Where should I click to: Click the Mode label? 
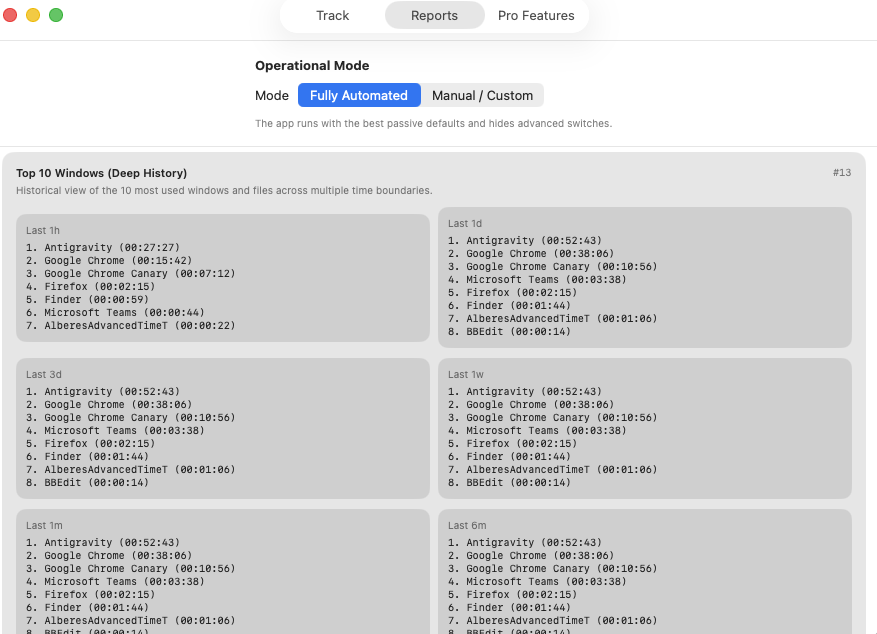click(272, 96)
